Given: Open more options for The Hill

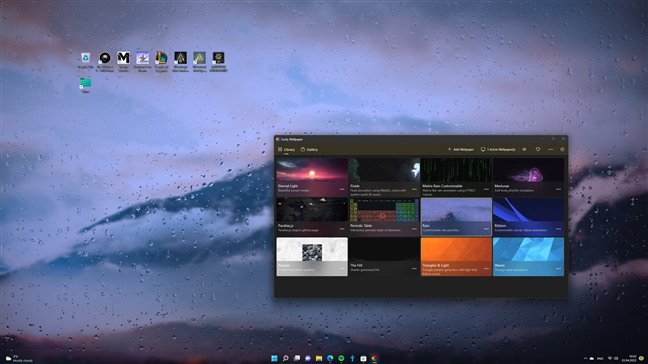Looking at the screenshot, I should coord(414,269).
